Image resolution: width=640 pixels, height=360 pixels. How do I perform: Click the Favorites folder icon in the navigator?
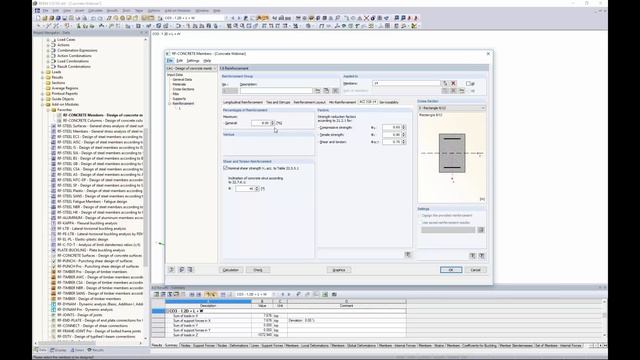tap(53, 110)
